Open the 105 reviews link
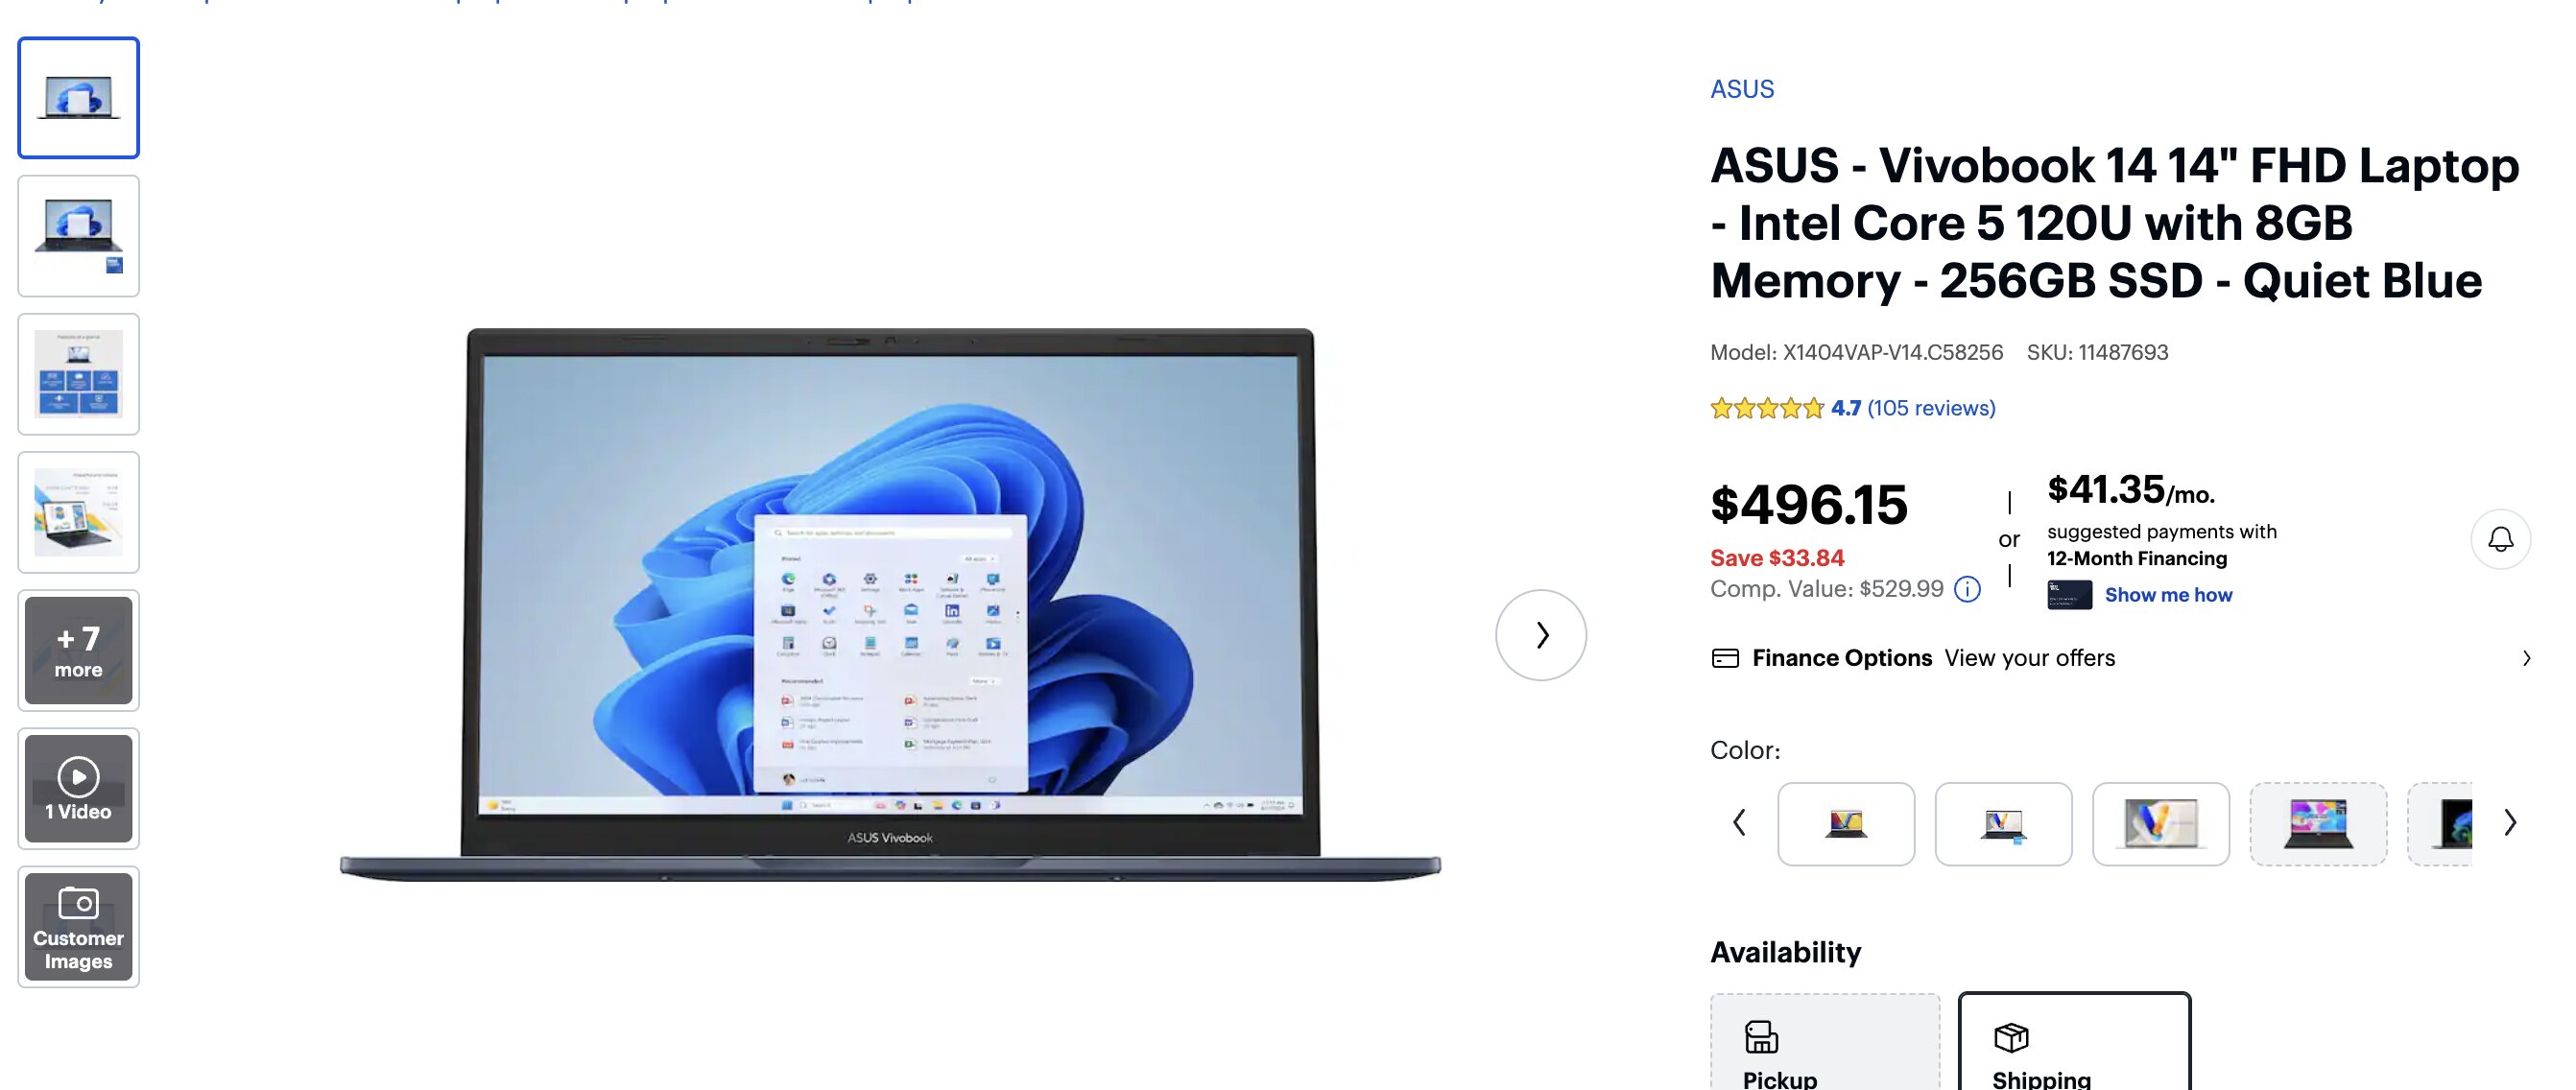The width and height of the screenshot is (2576, 1090). pyautogui.click(x=1931, y=408)
